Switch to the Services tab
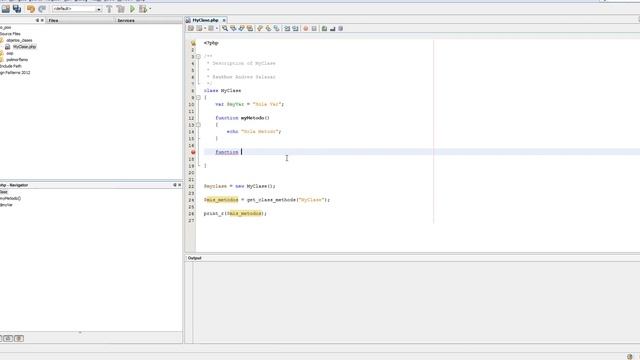Viewport: 640px width, 360px height. pyautogui.click(x=126, y=20)
